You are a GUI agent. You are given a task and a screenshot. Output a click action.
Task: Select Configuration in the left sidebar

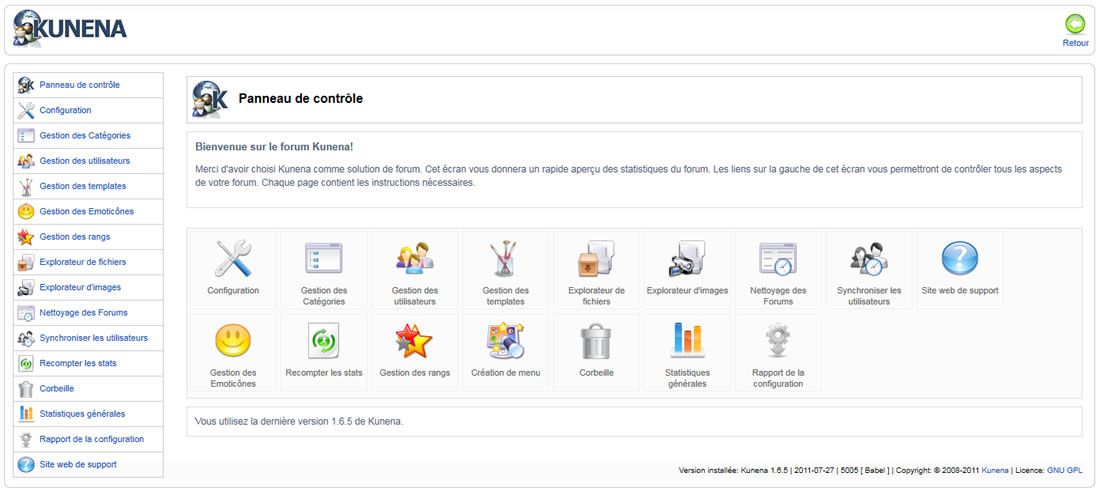point(88,110)
